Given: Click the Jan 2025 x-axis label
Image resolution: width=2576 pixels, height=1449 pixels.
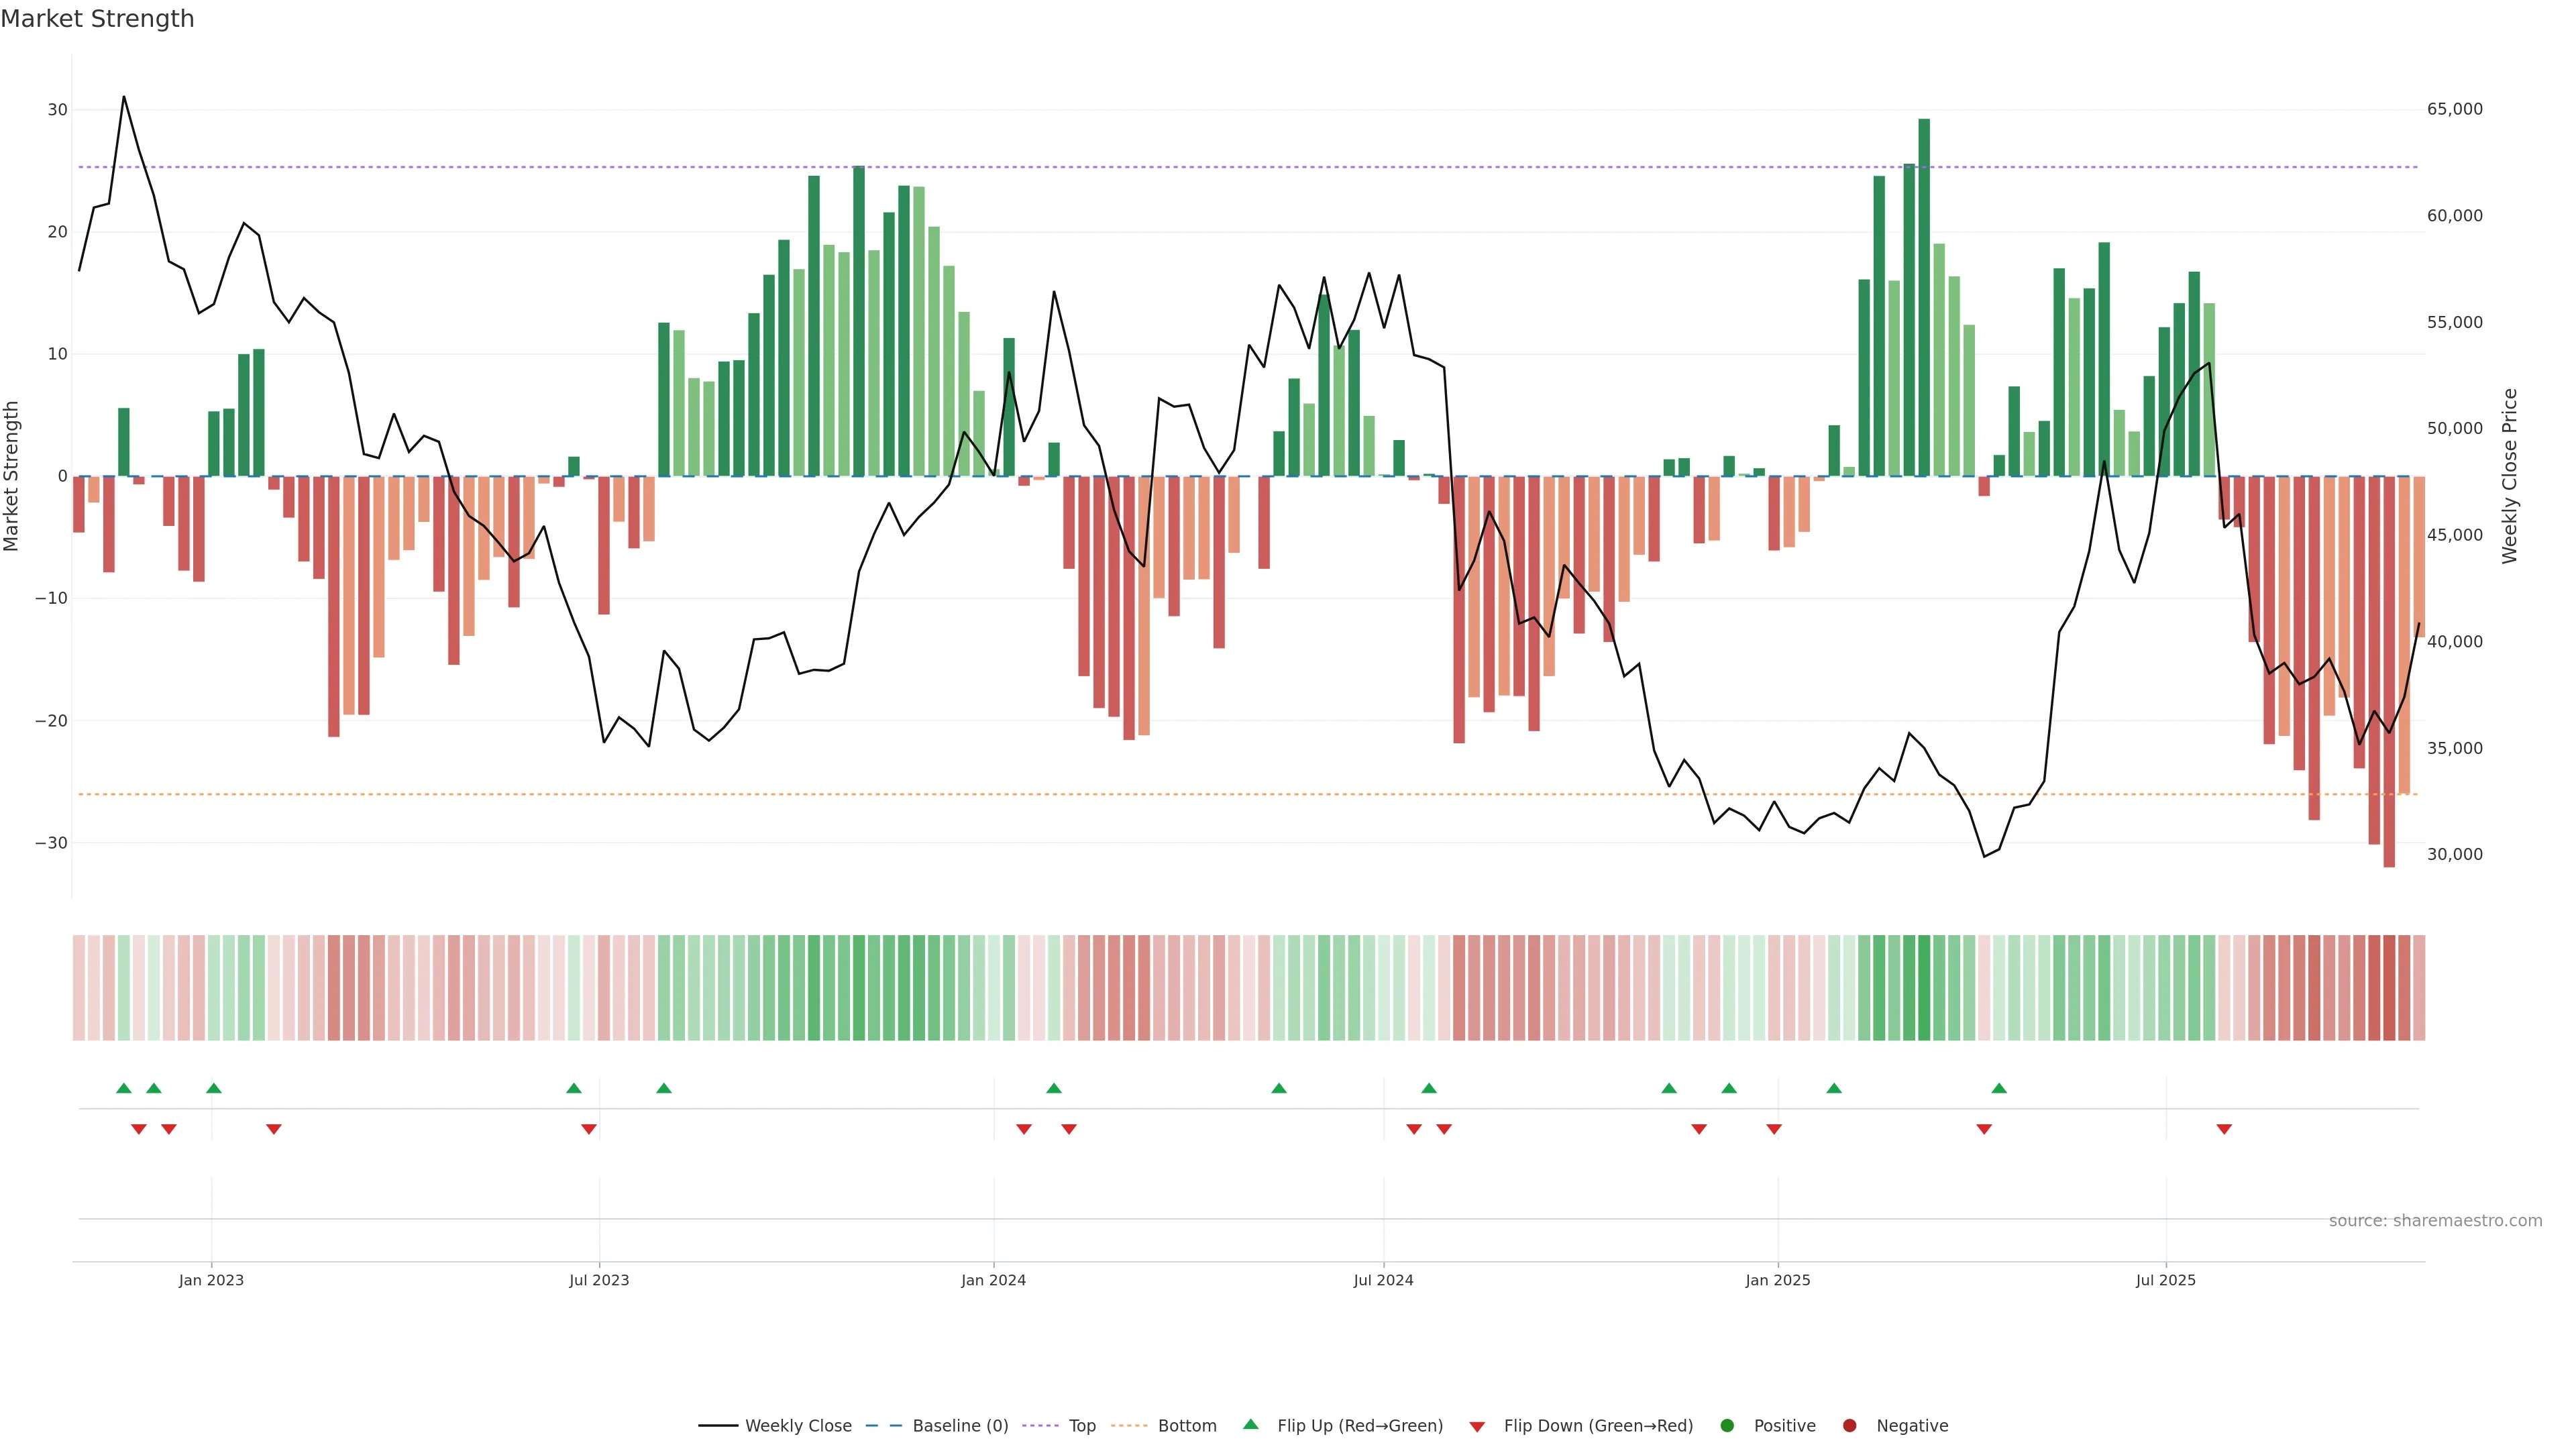Looking at the screenshot, I should pyautogui.click(x=1778, y=1280).
